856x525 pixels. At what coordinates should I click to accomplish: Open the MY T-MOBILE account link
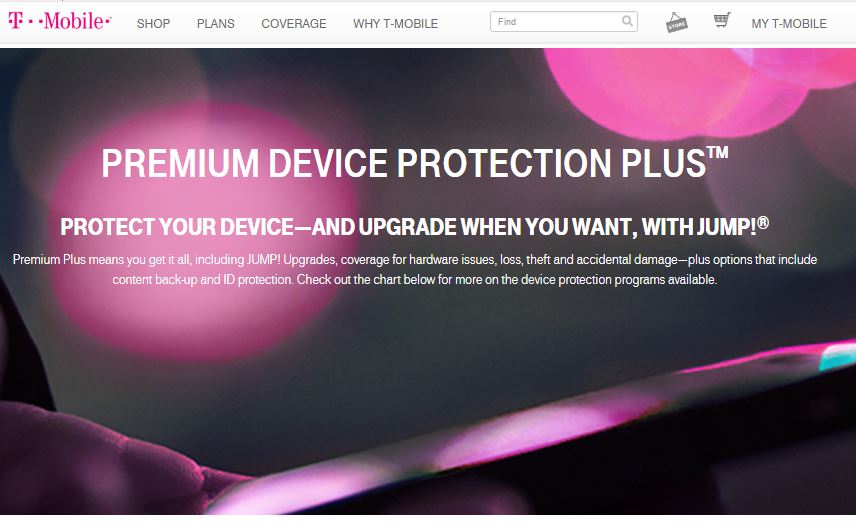789,23
